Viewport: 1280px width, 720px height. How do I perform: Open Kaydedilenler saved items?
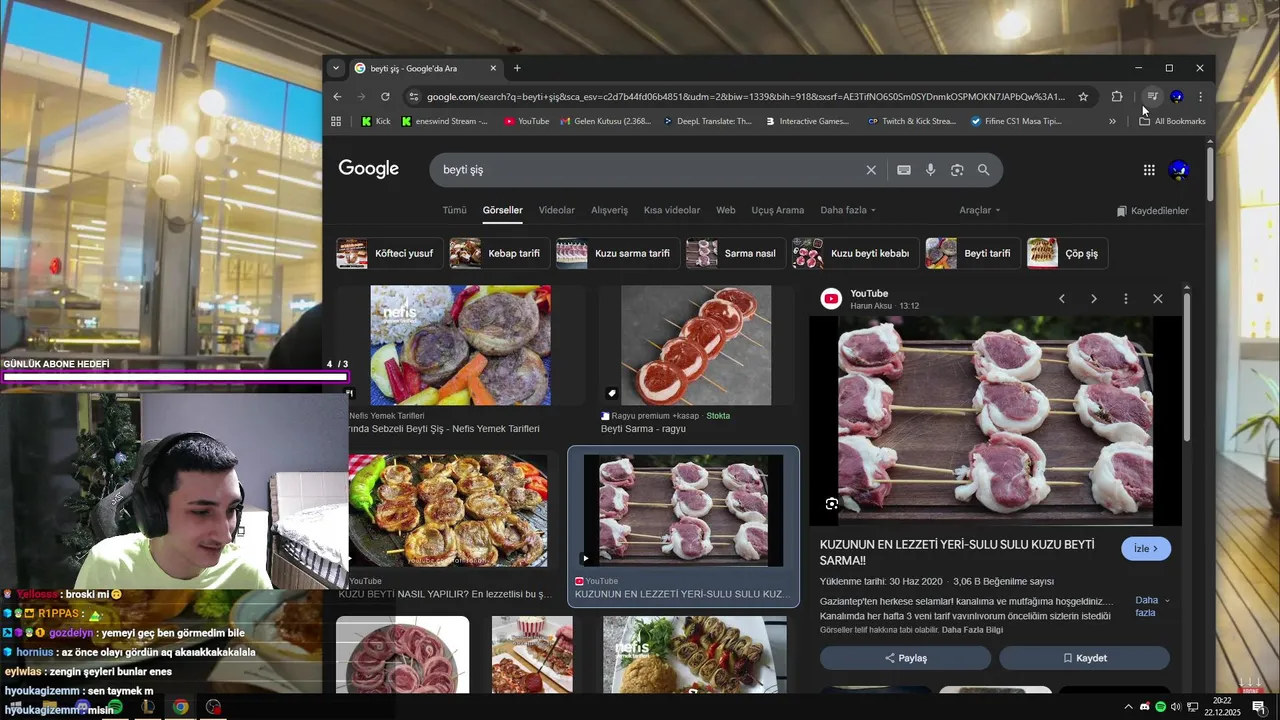1153,211
